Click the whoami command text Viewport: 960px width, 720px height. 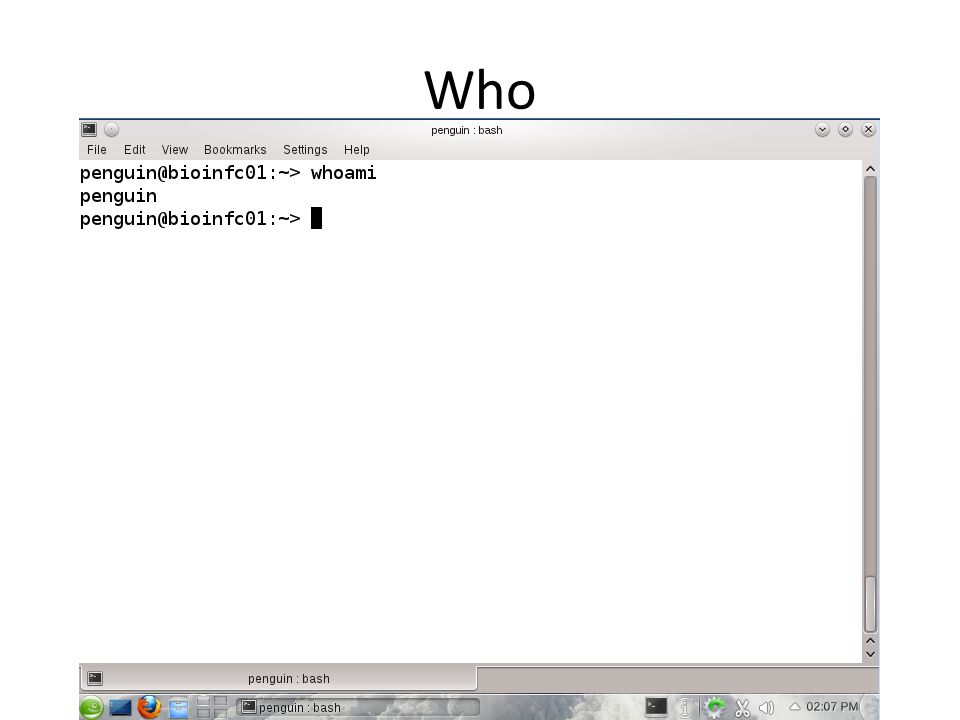343,173
